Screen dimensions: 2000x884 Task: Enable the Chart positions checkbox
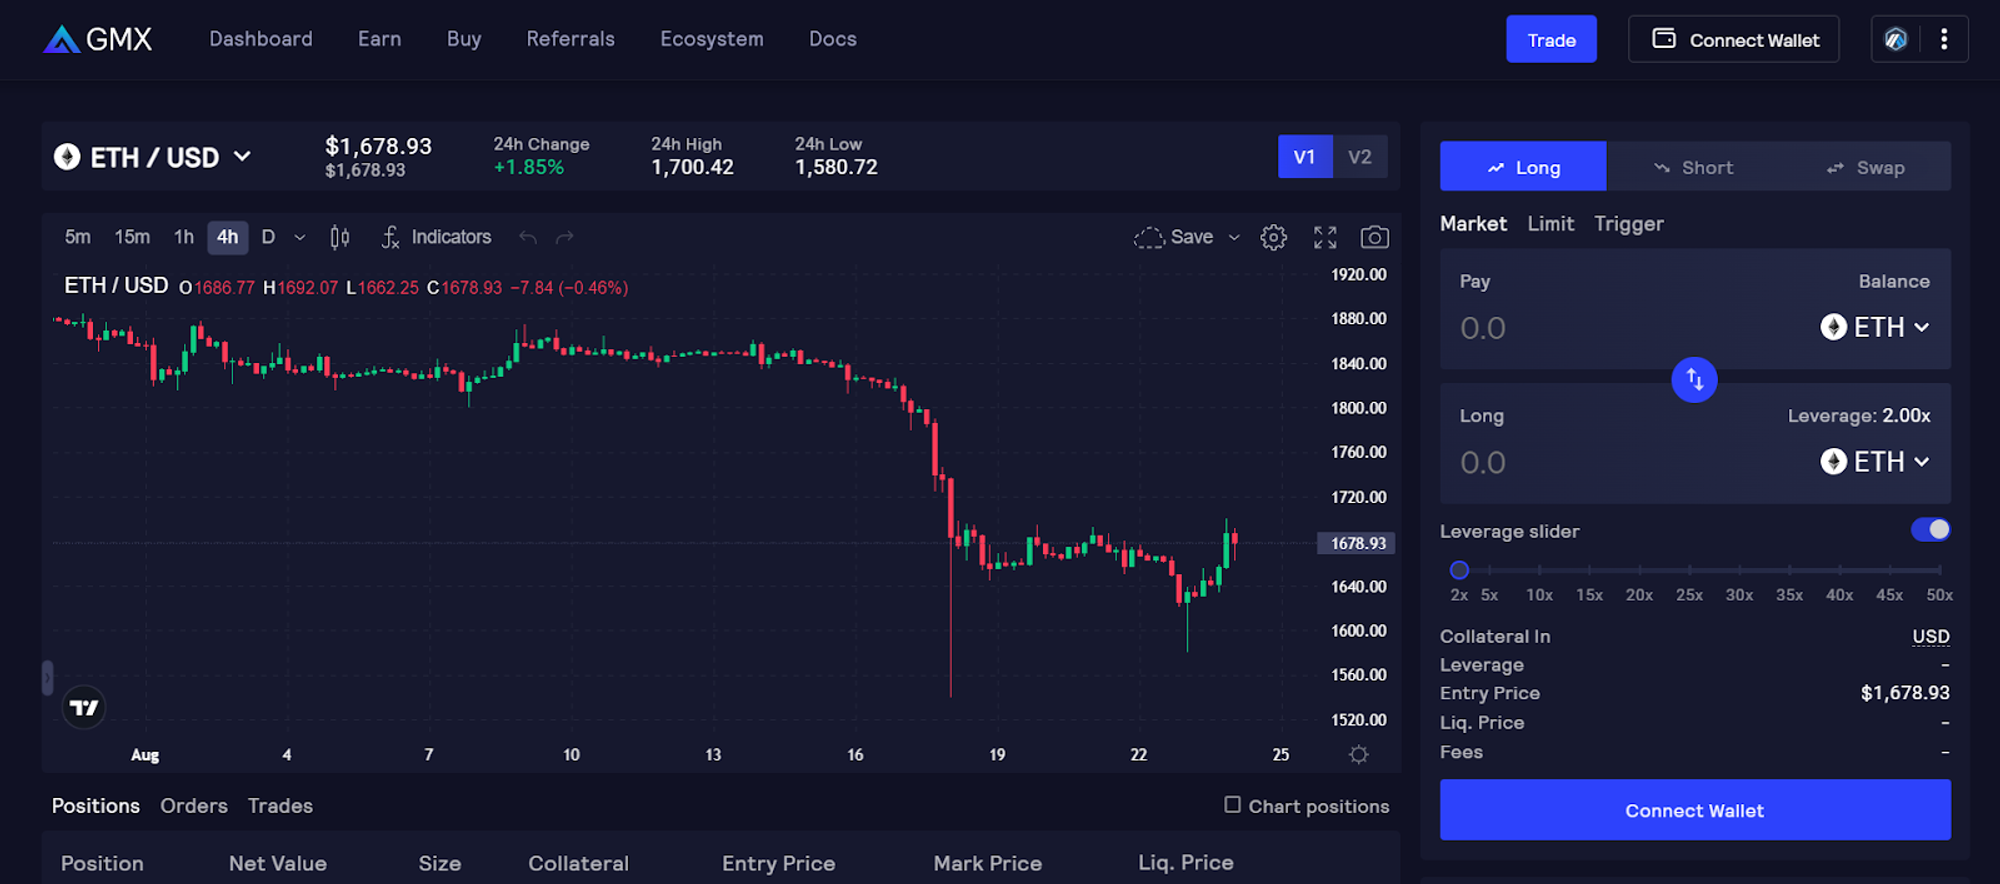tap(1232, 805)
